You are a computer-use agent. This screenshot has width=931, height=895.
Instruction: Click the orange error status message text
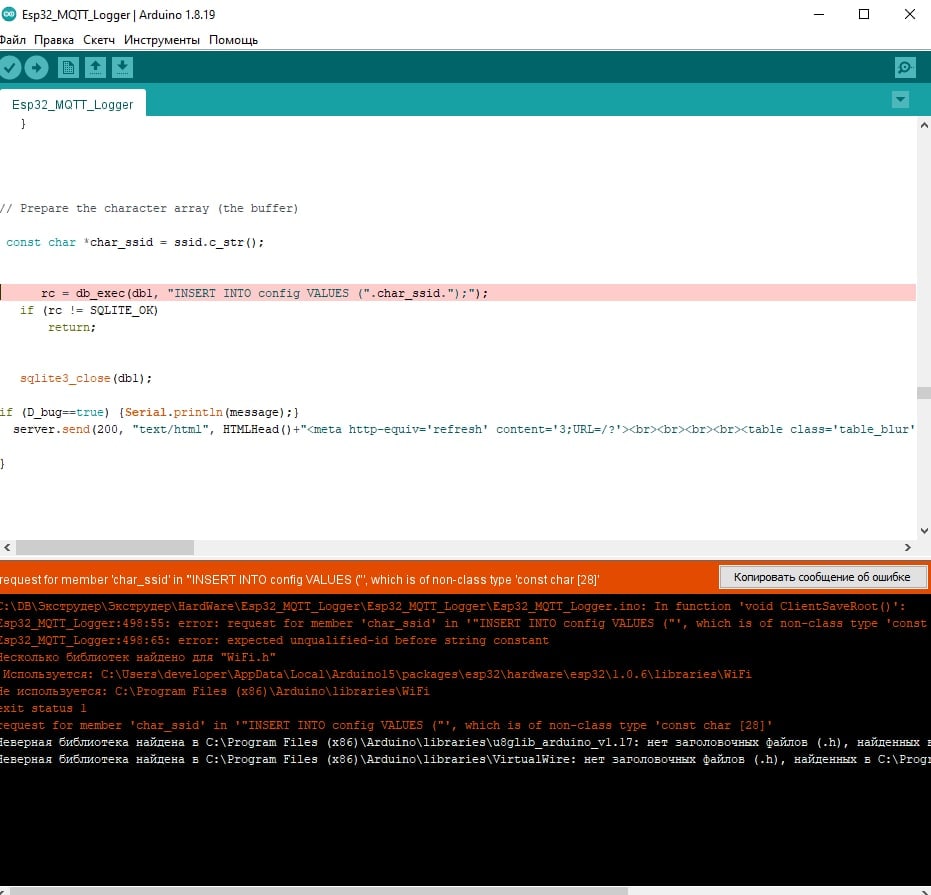tap(300, 580)
